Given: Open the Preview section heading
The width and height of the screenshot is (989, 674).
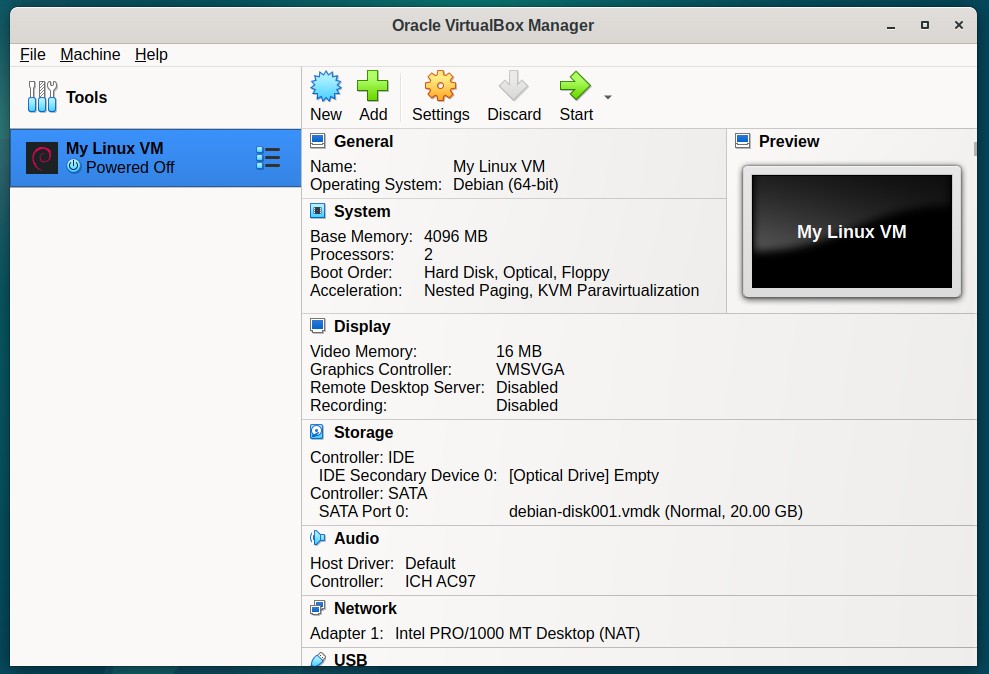Looking at the screenshot, I should [x=789, y=141].
